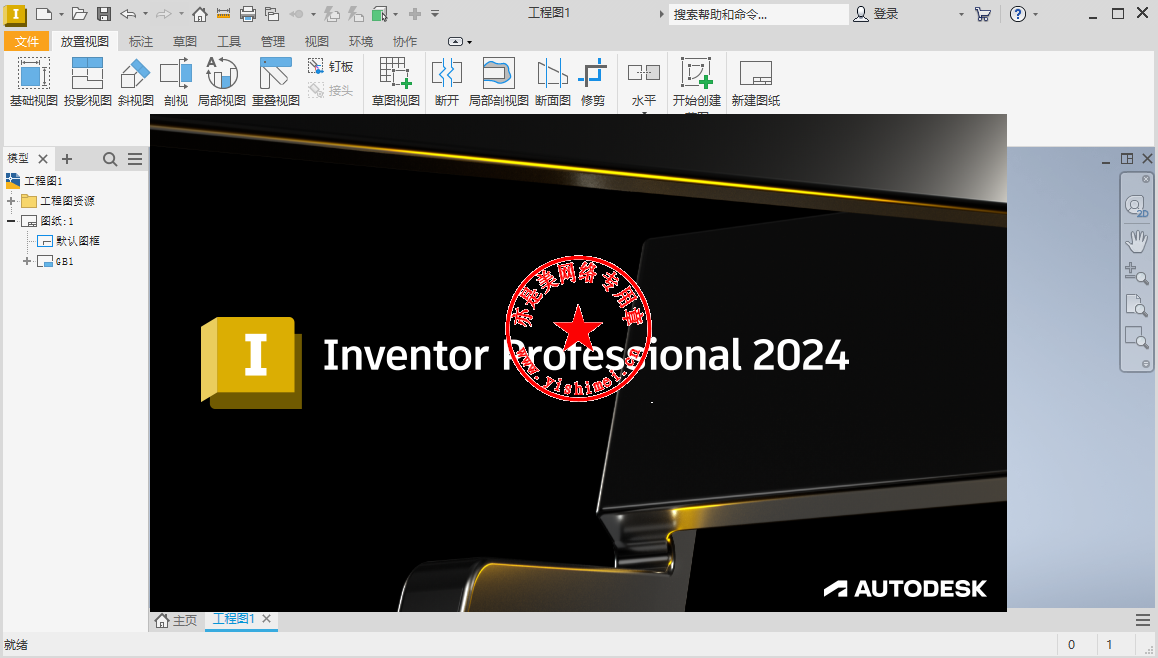1158x658 pixels.
Task: Click the Zoom All page icon in navigation bar
Action: tap(1137, 305)
